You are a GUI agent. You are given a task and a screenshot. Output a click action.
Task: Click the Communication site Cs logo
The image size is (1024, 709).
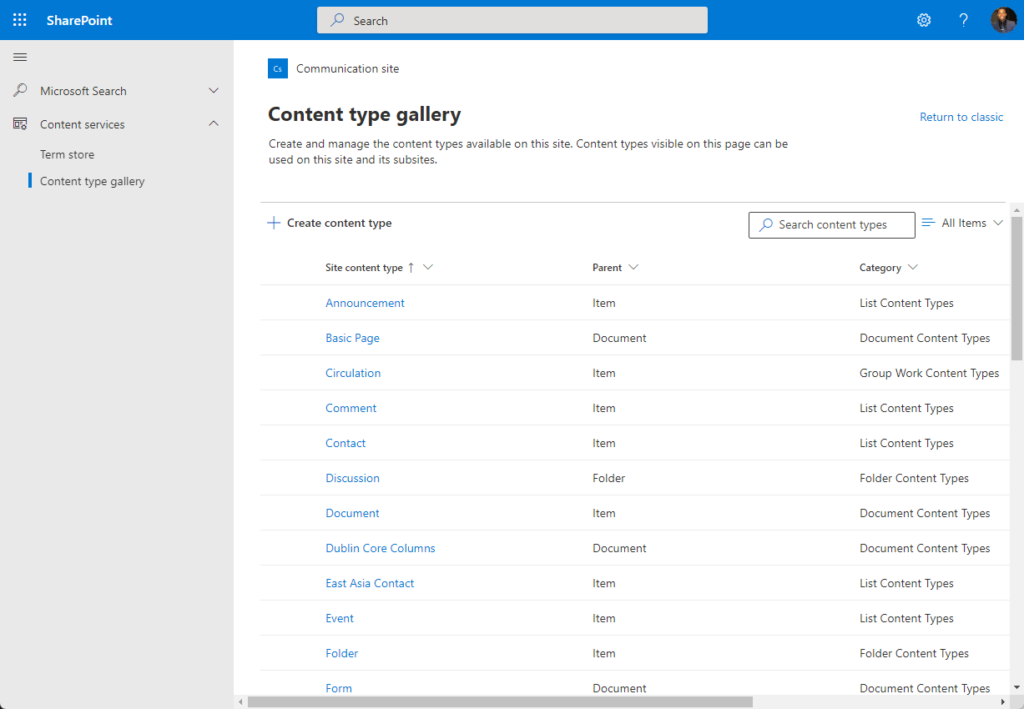(278, 69)
